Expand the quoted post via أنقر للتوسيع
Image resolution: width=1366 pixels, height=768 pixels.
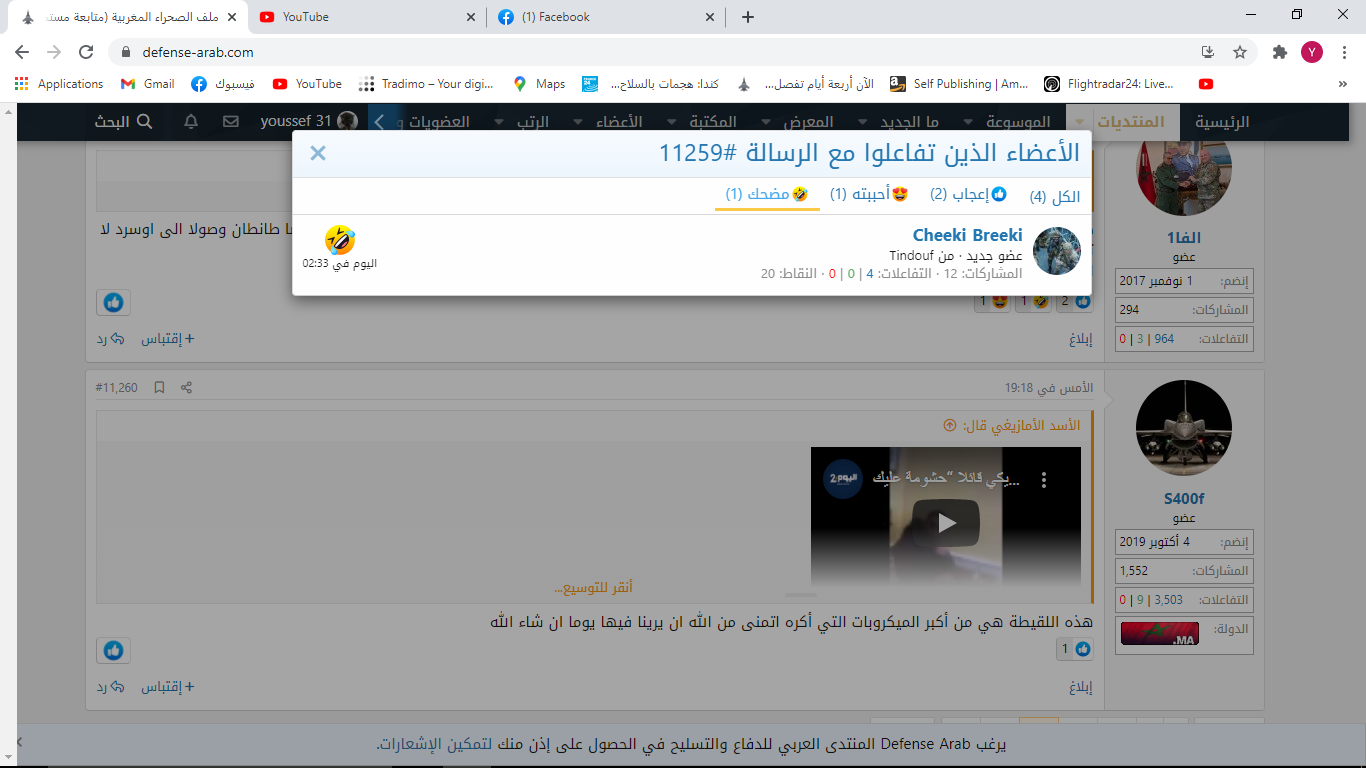(x=594, y=587)
